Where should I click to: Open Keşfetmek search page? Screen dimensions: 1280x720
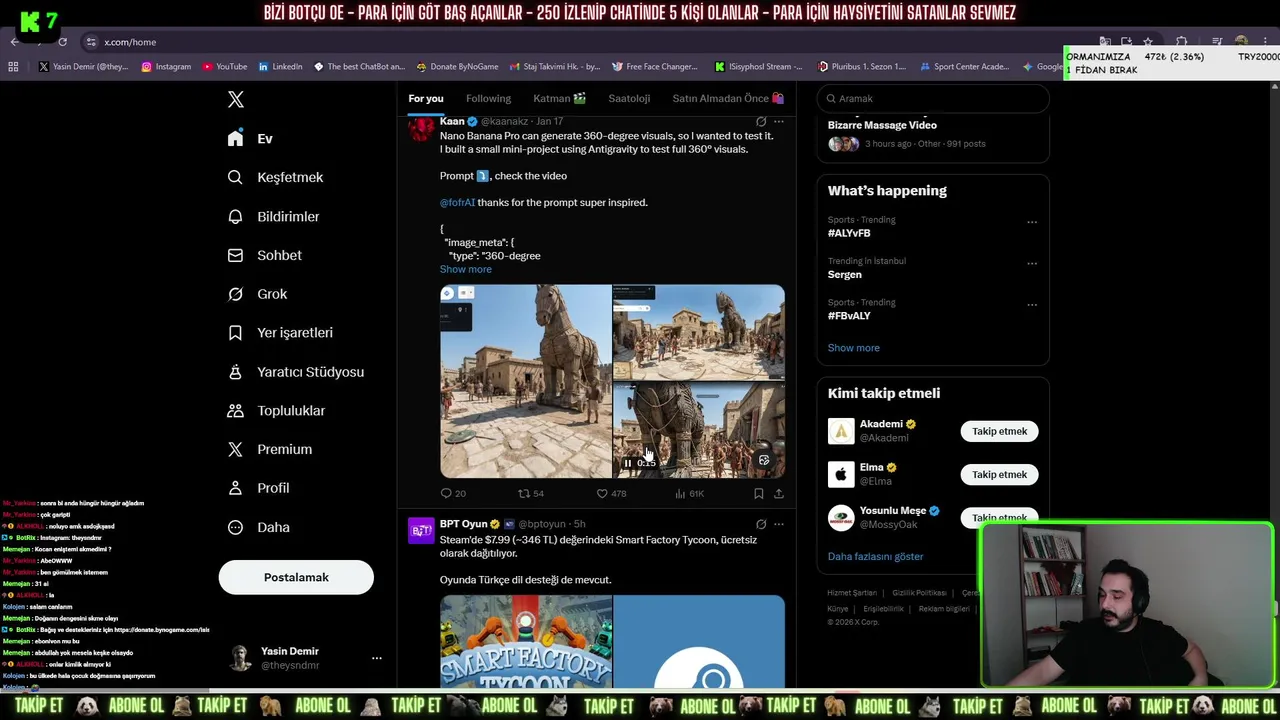coord(275,177)
